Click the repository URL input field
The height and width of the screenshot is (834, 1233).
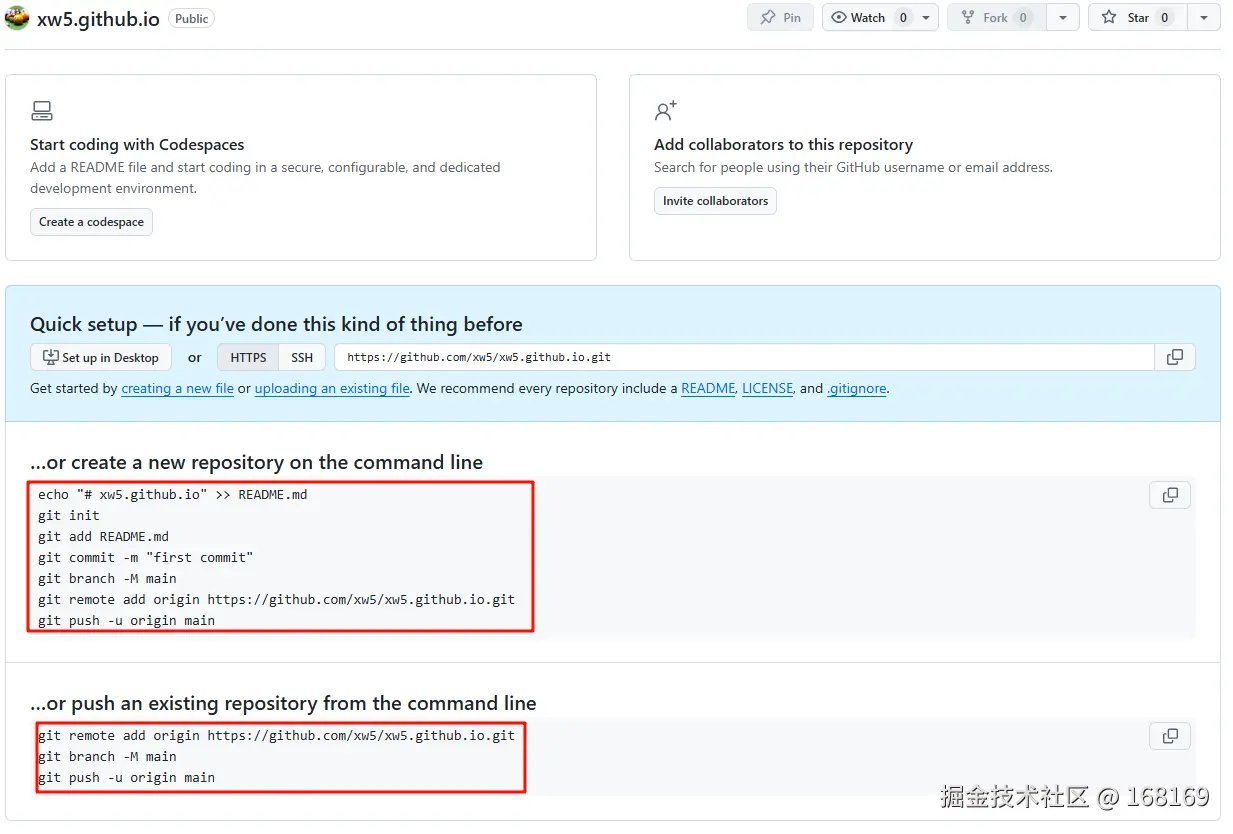(744, 357)
